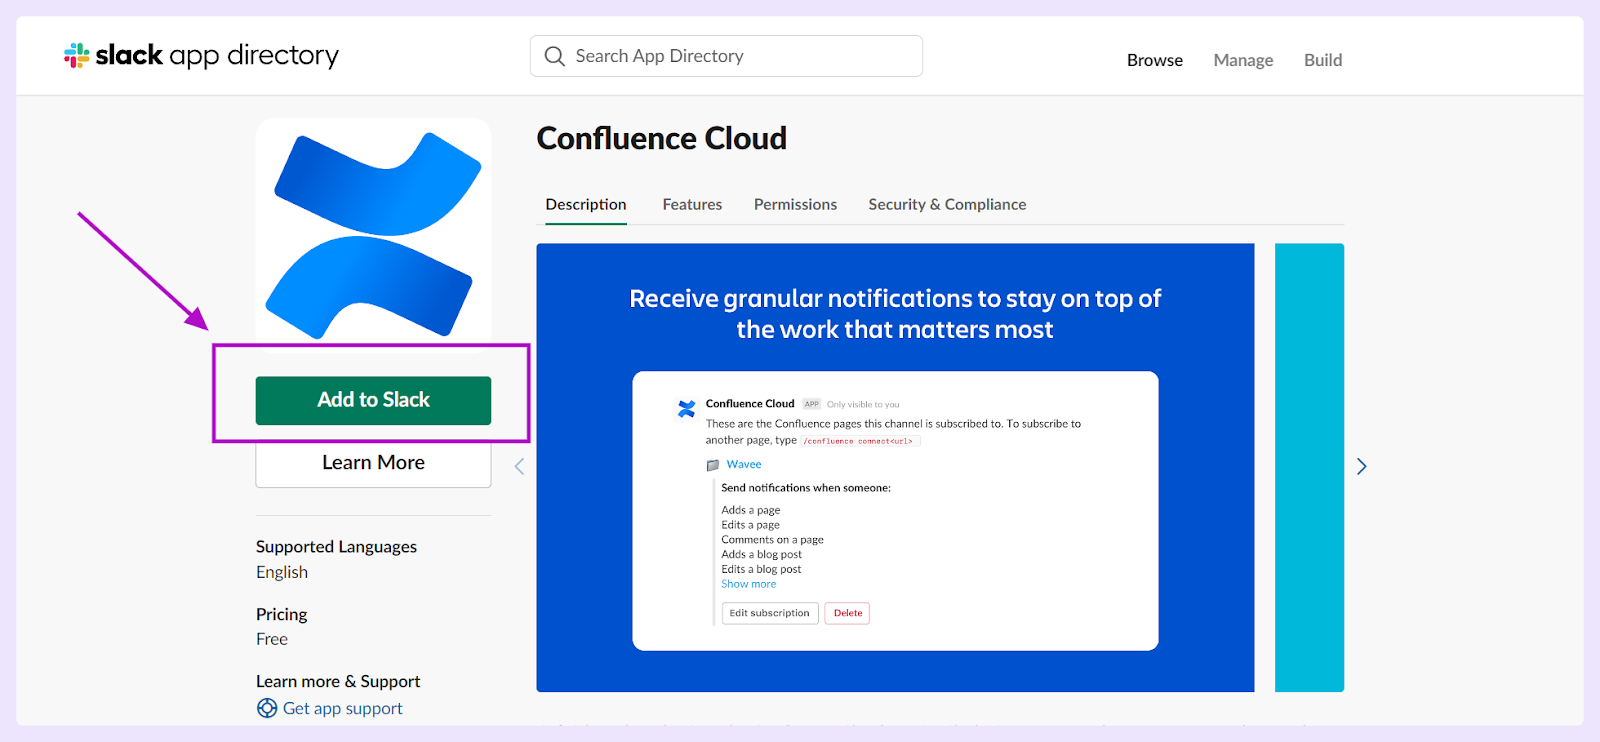Click Show more in the preview

748,584
